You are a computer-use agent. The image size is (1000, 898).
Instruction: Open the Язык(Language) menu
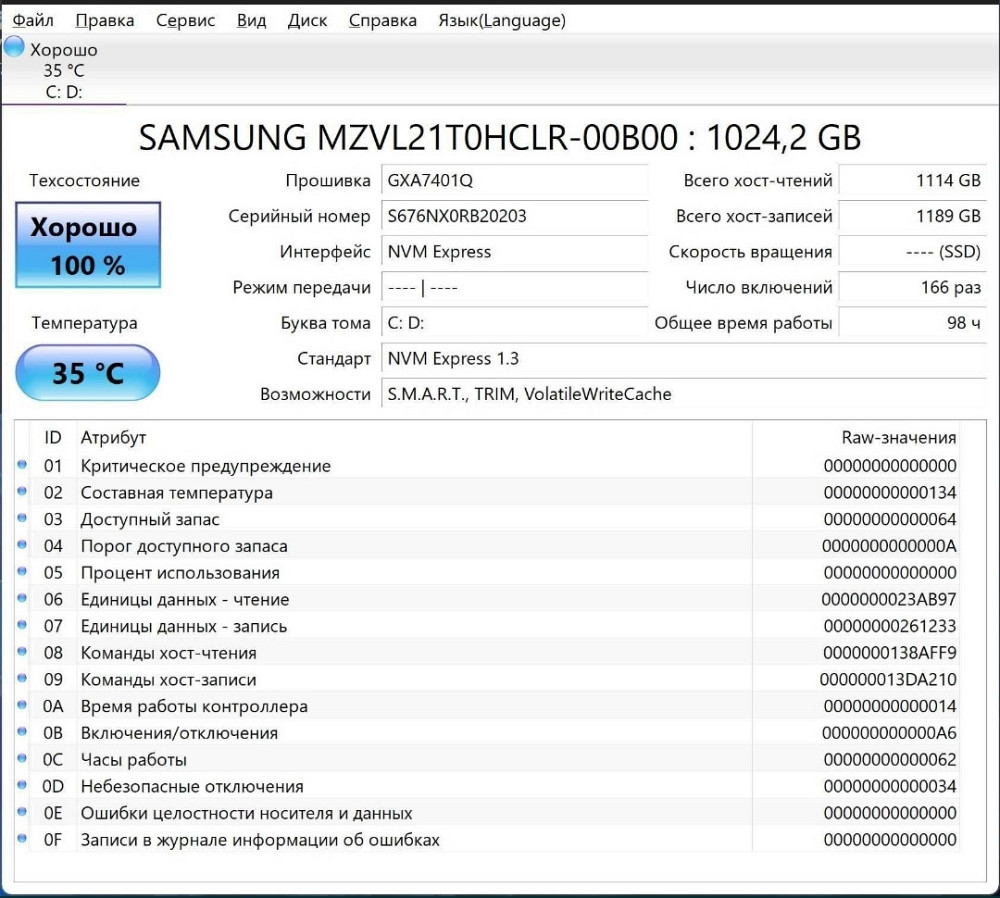[500, 19]
